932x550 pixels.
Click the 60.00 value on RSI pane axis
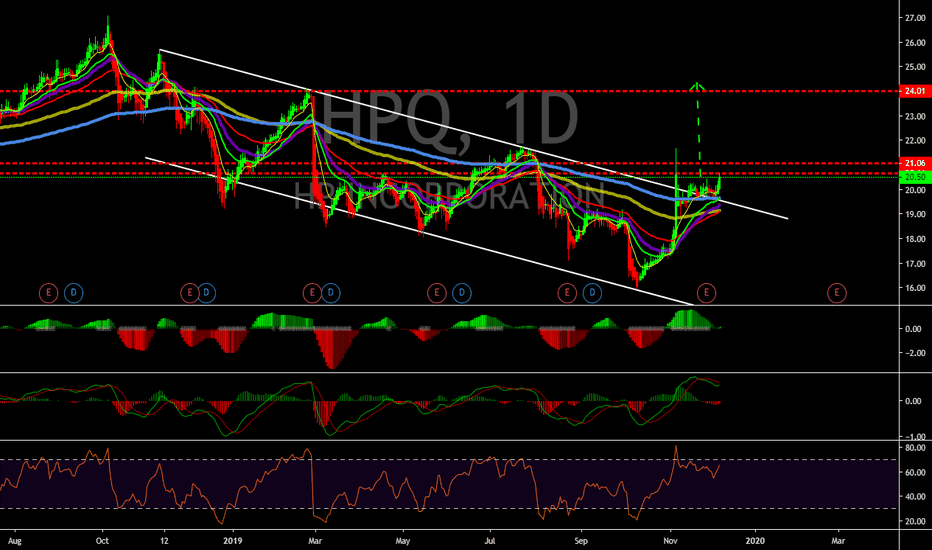[915, 473]
